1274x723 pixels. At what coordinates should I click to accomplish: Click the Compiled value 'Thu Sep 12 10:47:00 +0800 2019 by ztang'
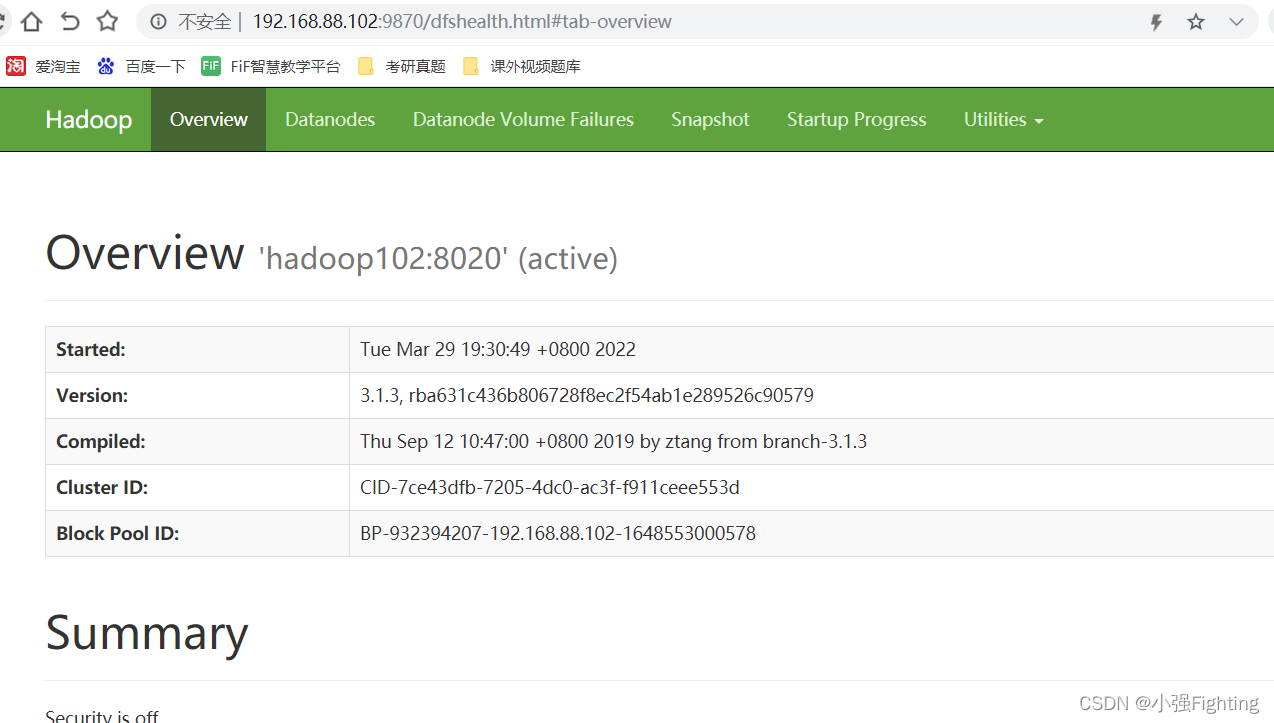click(613, 441)
